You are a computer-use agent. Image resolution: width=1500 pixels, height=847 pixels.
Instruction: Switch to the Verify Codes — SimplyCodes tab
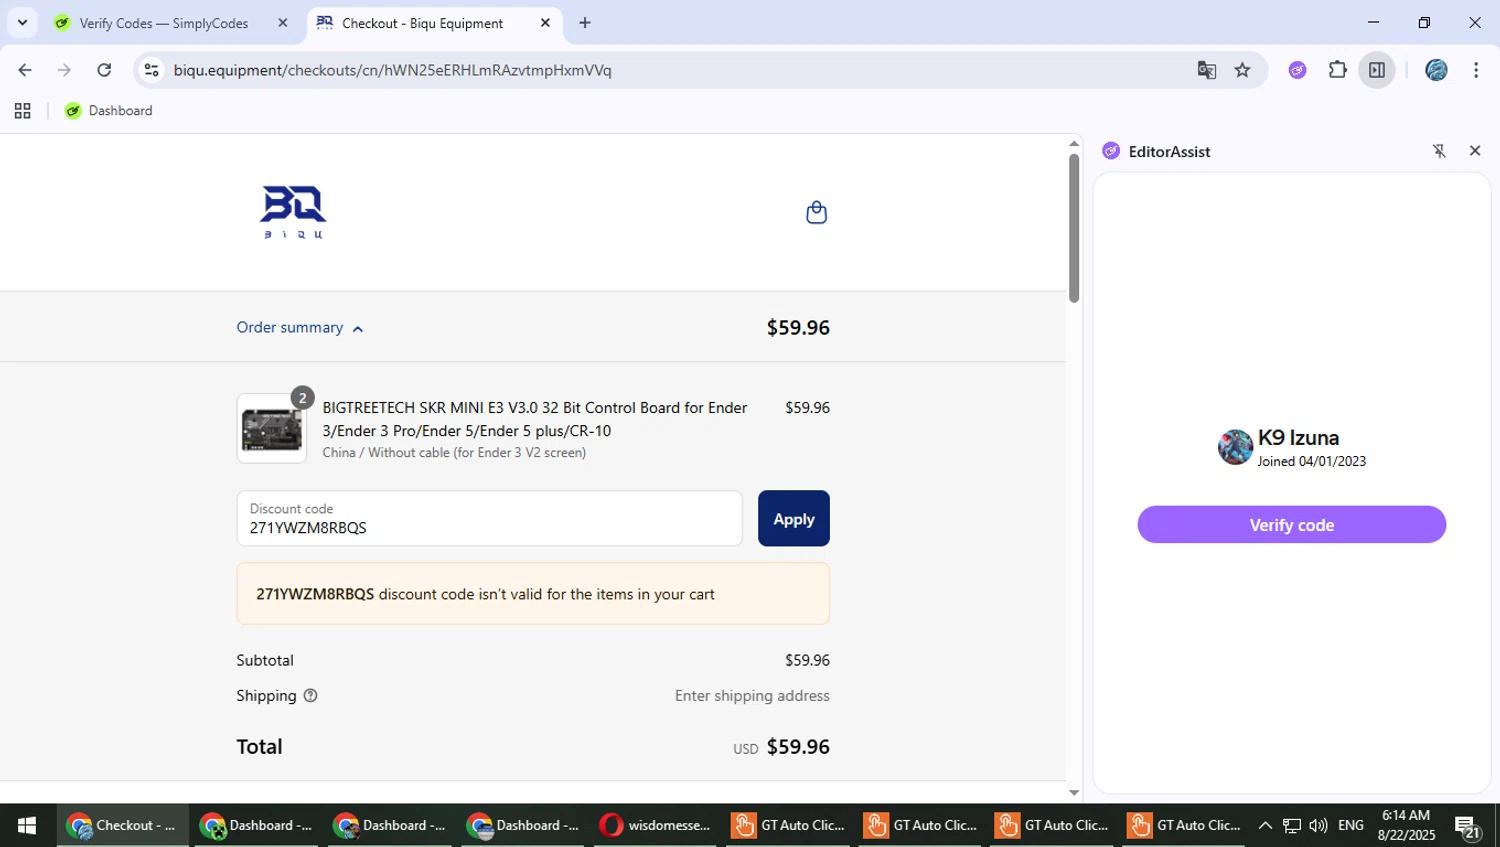click(x=164, y=23)
